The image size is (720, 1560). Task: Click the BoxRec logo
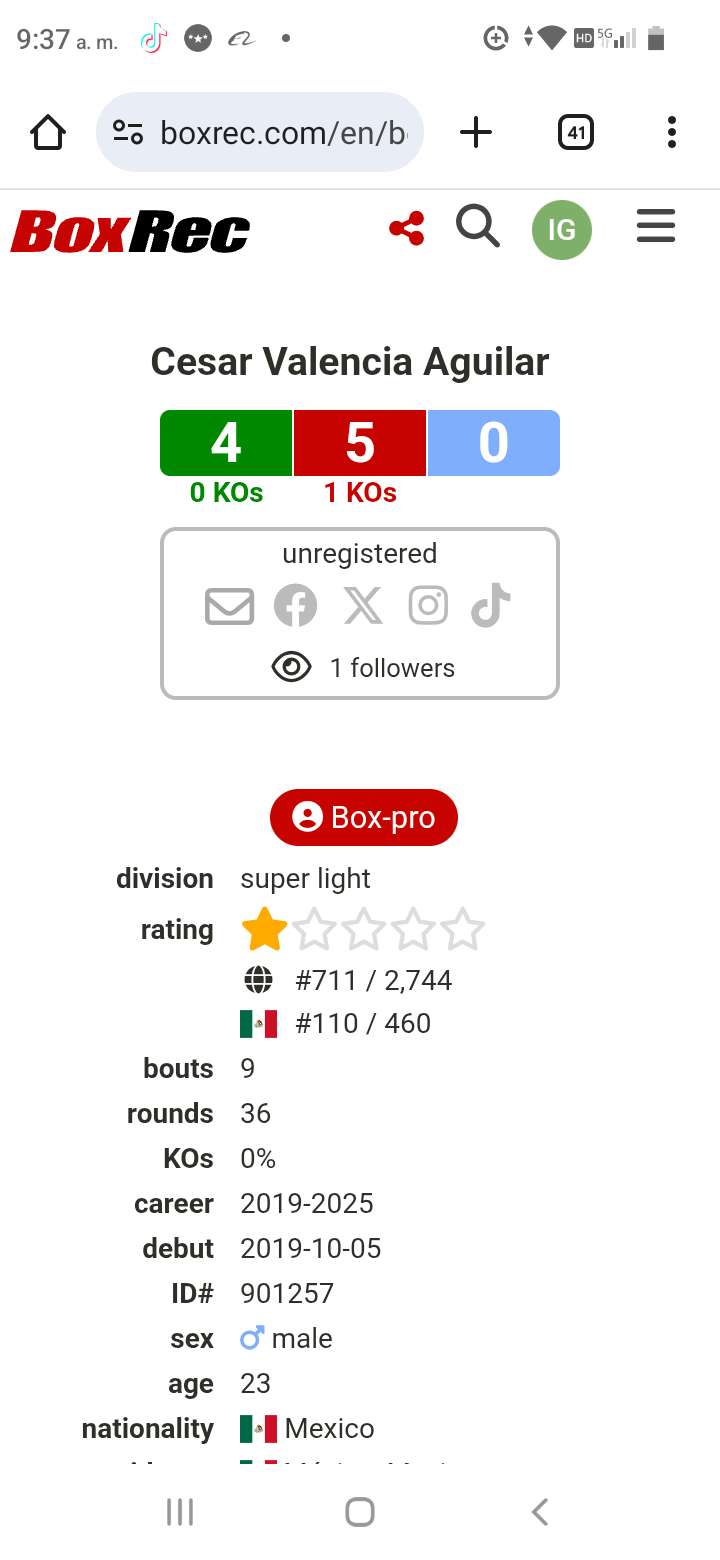129,228
